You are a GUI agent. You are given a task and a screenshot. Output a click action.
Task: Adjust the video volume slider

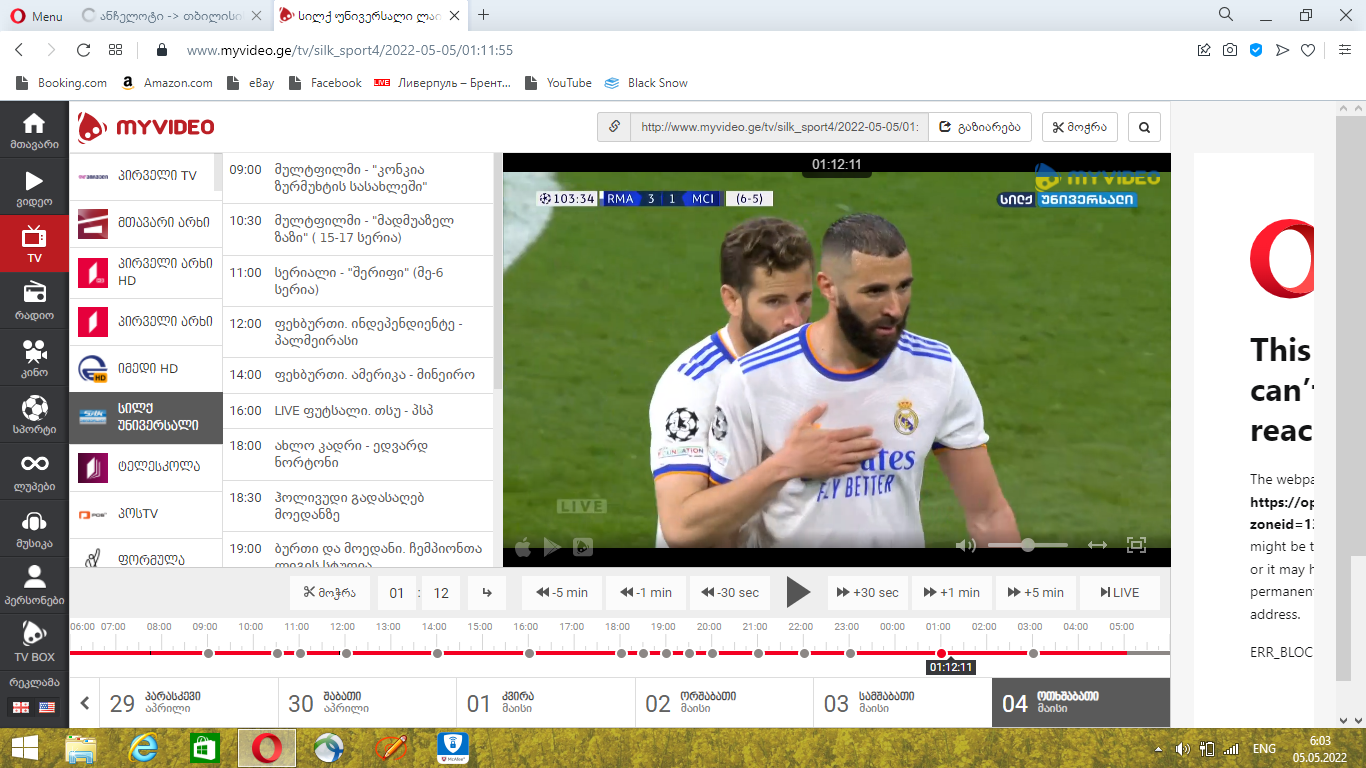tap(1028, 545)
